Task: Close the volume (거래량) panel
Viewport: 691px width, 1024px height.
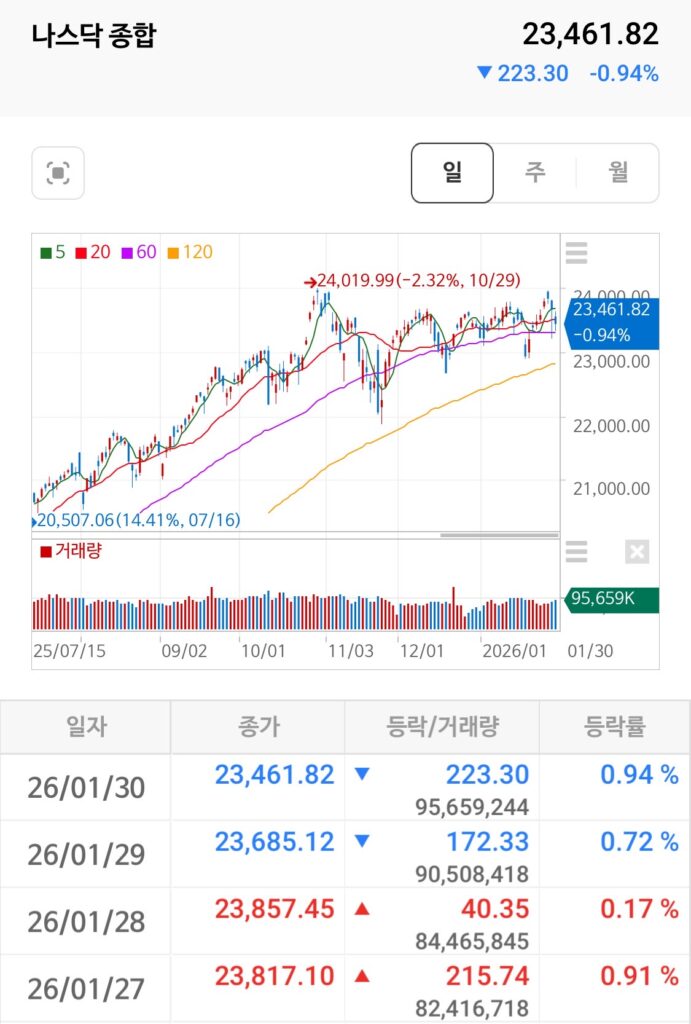Action: click(636, 551)
